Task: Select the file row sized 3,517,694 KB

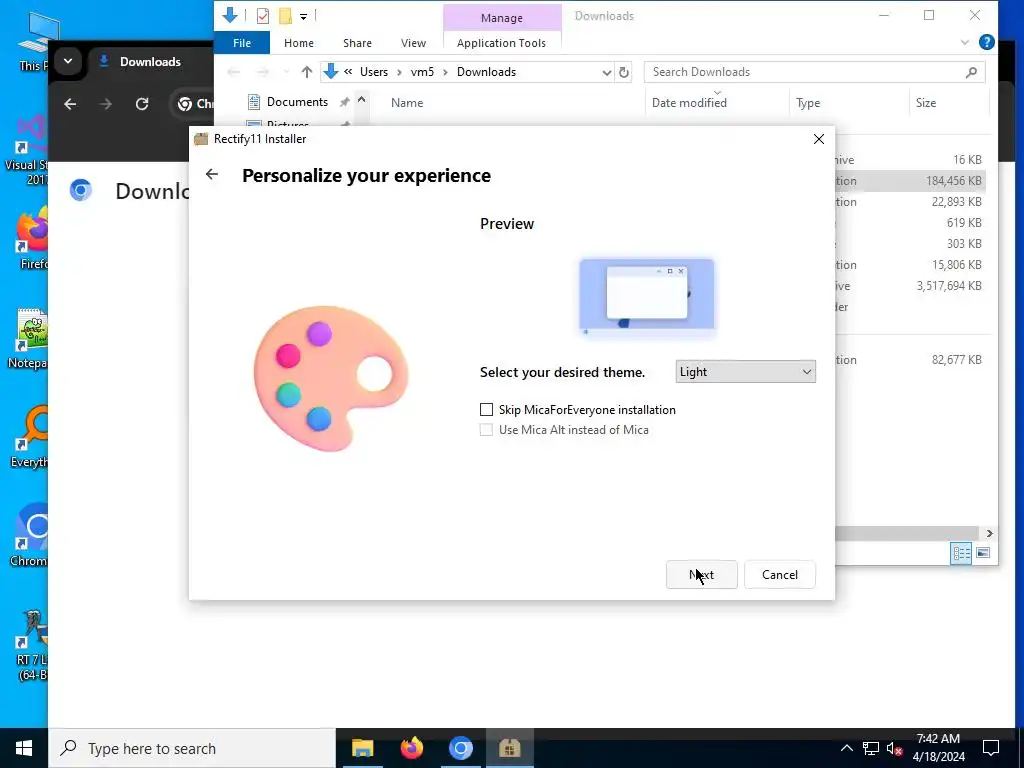Action: (x=910, y=285)
